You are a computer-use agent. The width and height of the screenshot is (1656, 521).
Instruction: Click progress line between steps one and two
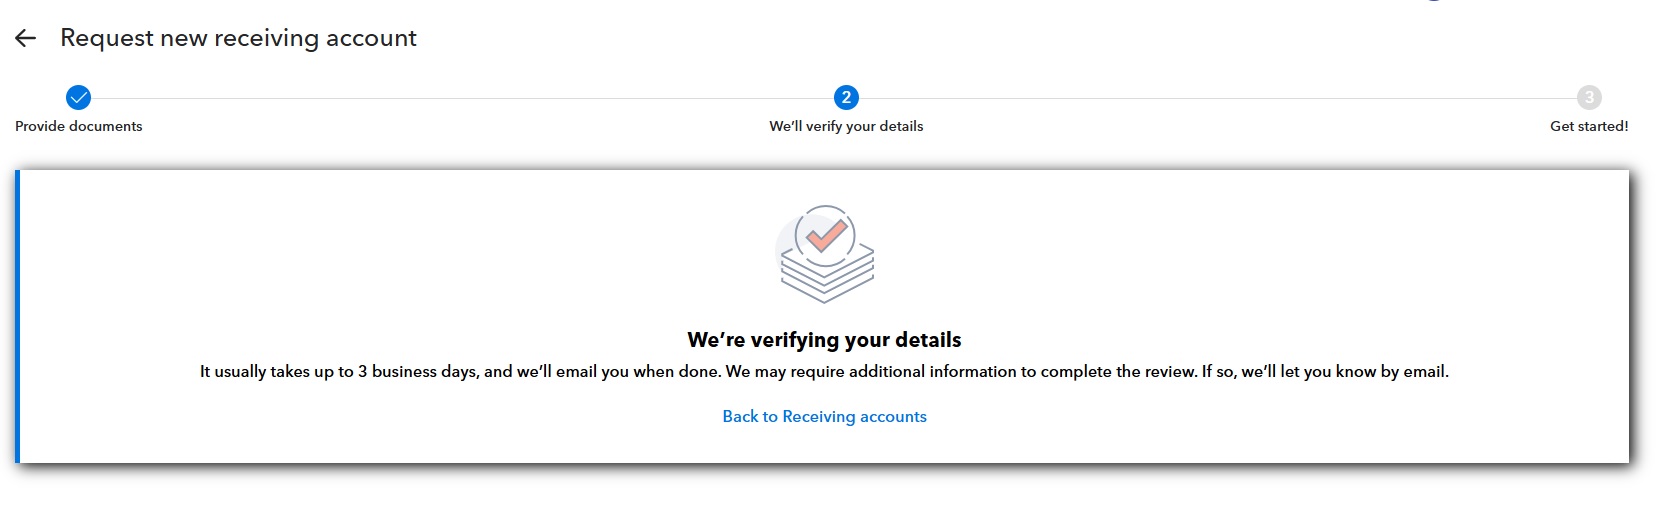(462, 98)
